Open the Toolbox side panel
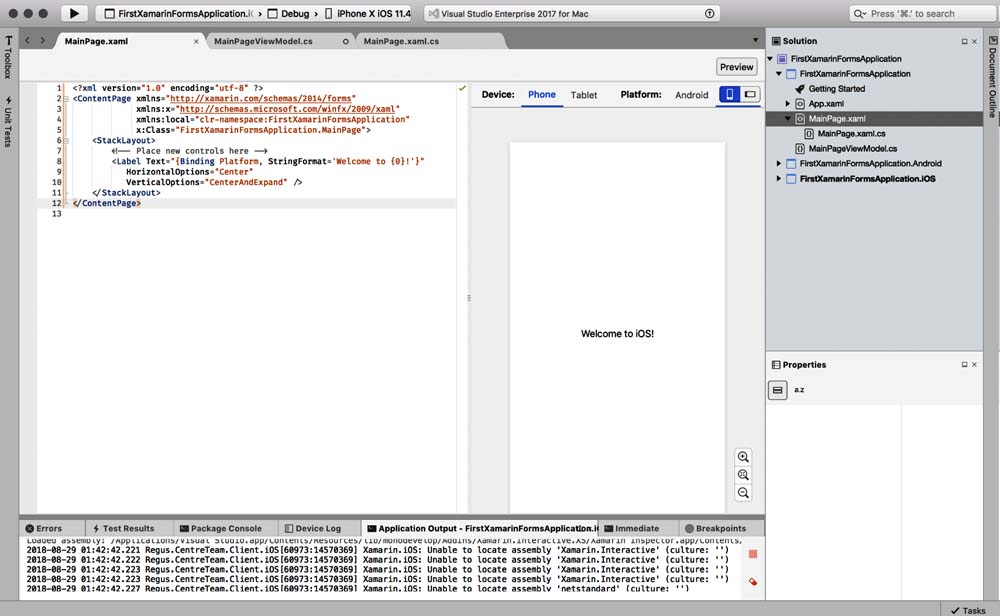This screenshot has height=616, width=1000. point(9,57)
